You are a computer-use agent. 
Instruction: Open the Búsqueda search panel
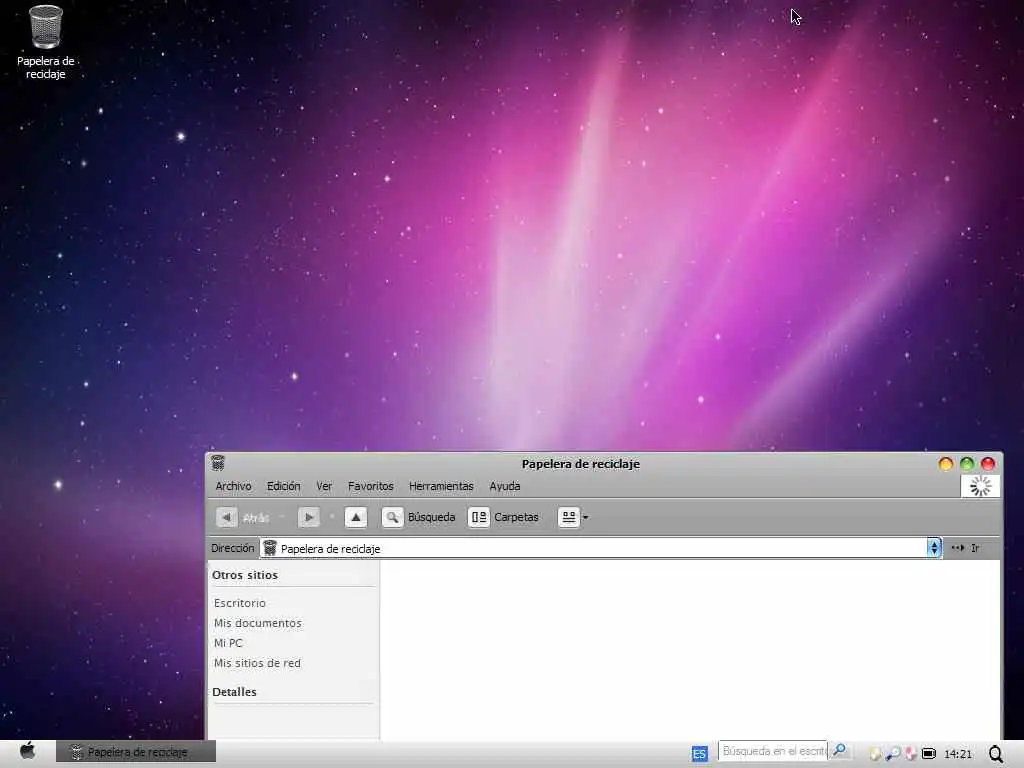pos(419,517)
